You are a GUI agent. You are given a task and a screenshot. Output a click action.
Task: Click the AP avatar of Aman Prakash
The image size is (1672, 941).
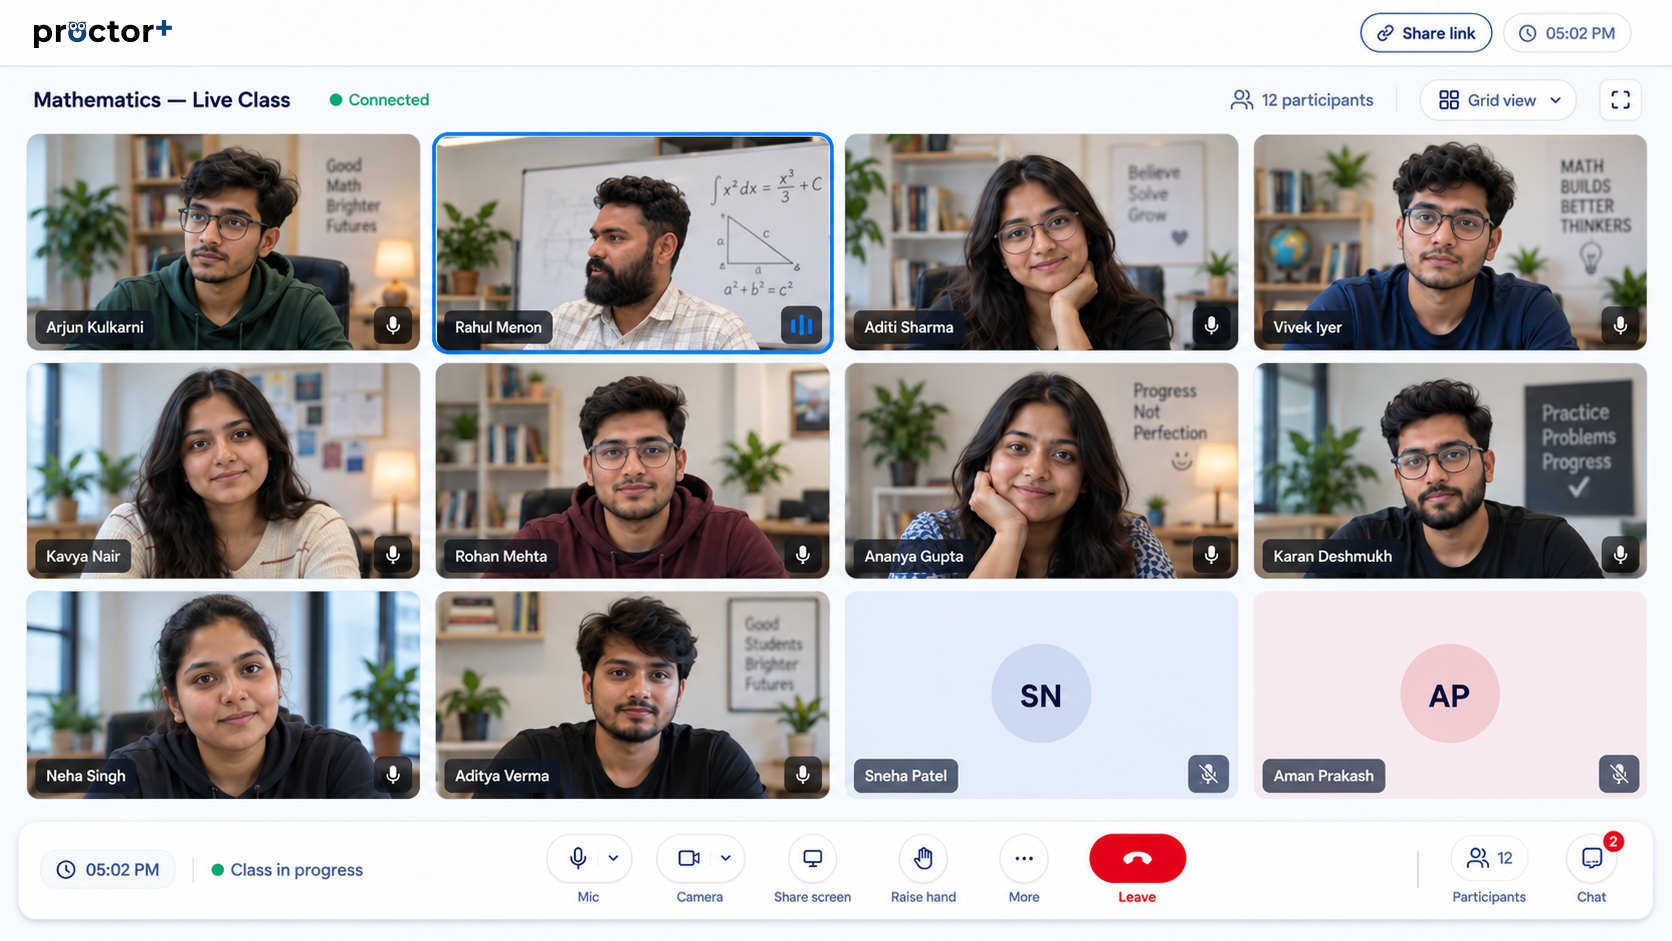pos(1450,694)
